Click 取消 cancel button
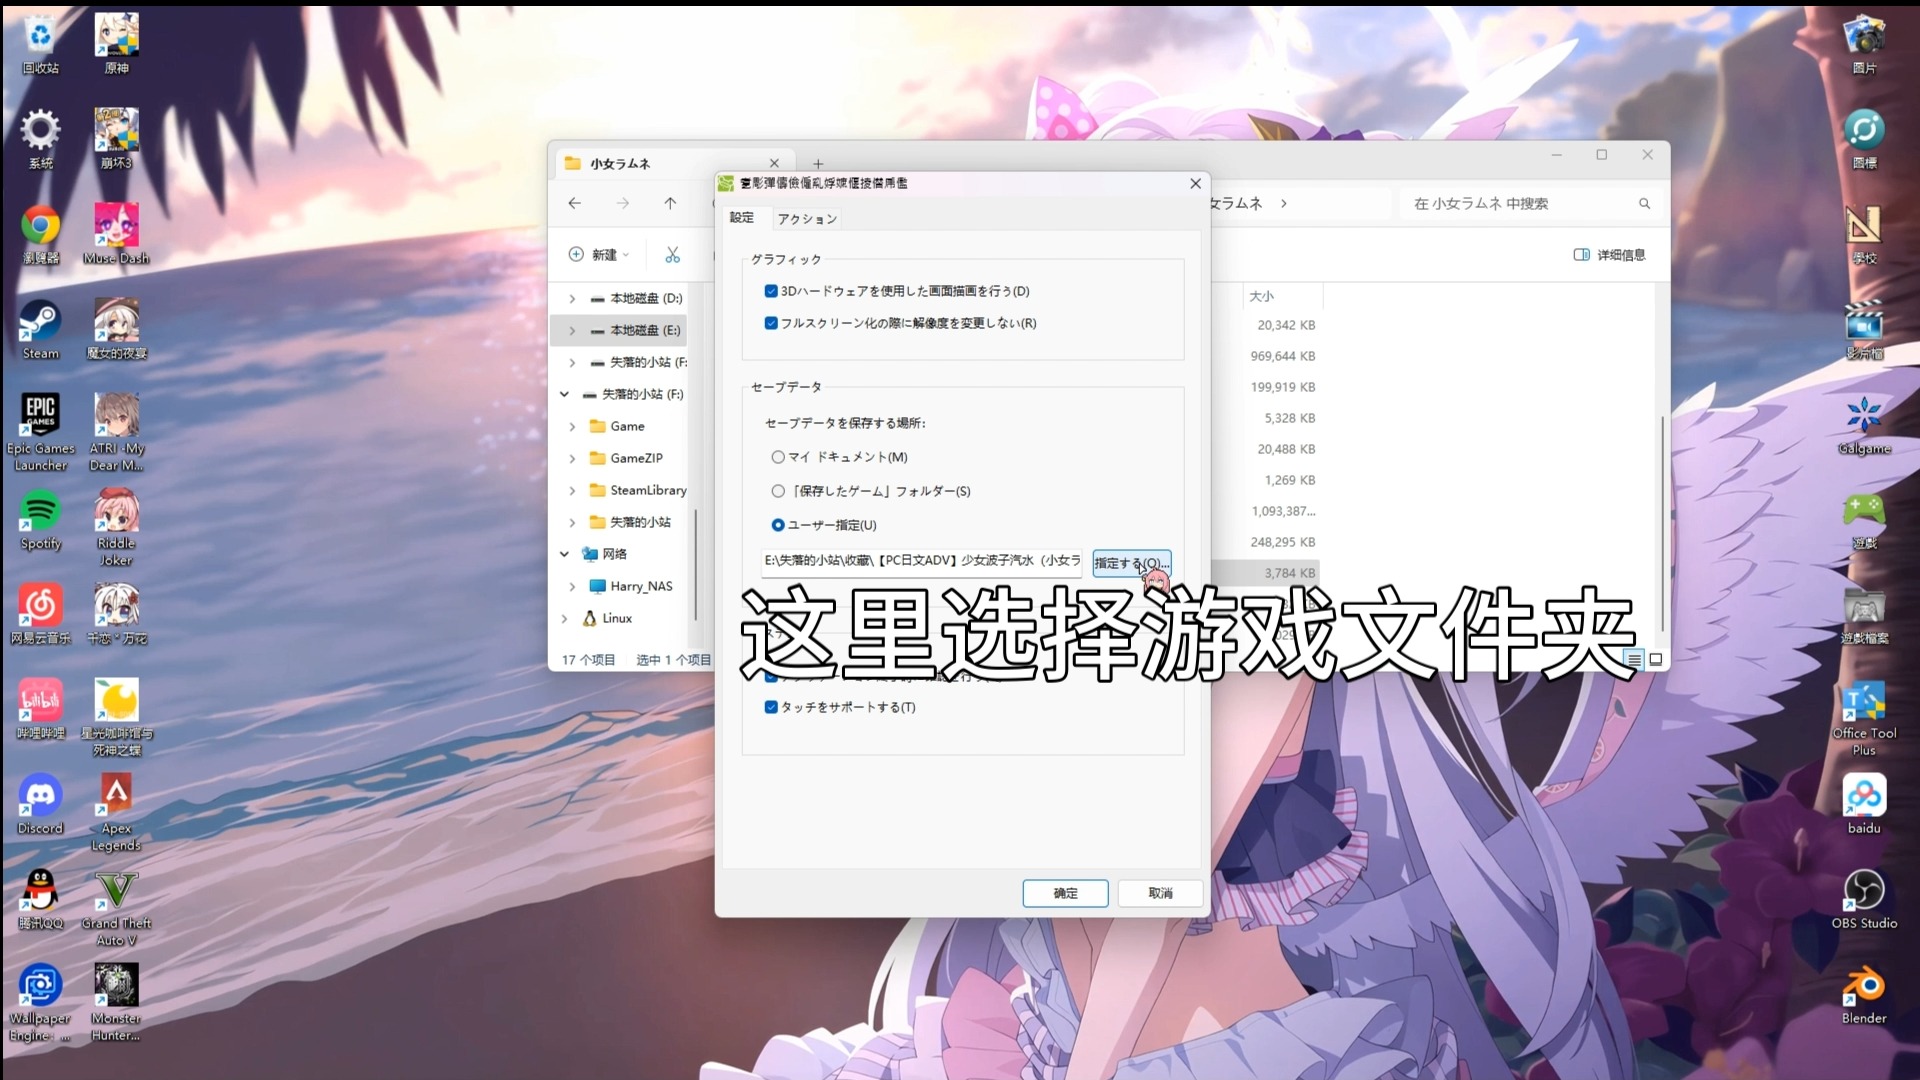The image size is (1920, 1080). point(1158,891)
